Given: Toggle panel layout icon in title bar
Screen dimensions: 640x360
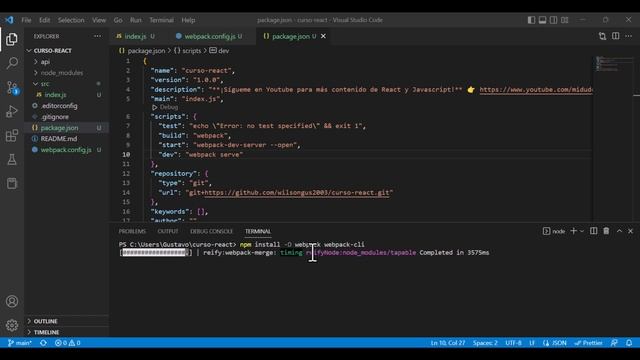Looking at the screenshot, I should point(542,20).
